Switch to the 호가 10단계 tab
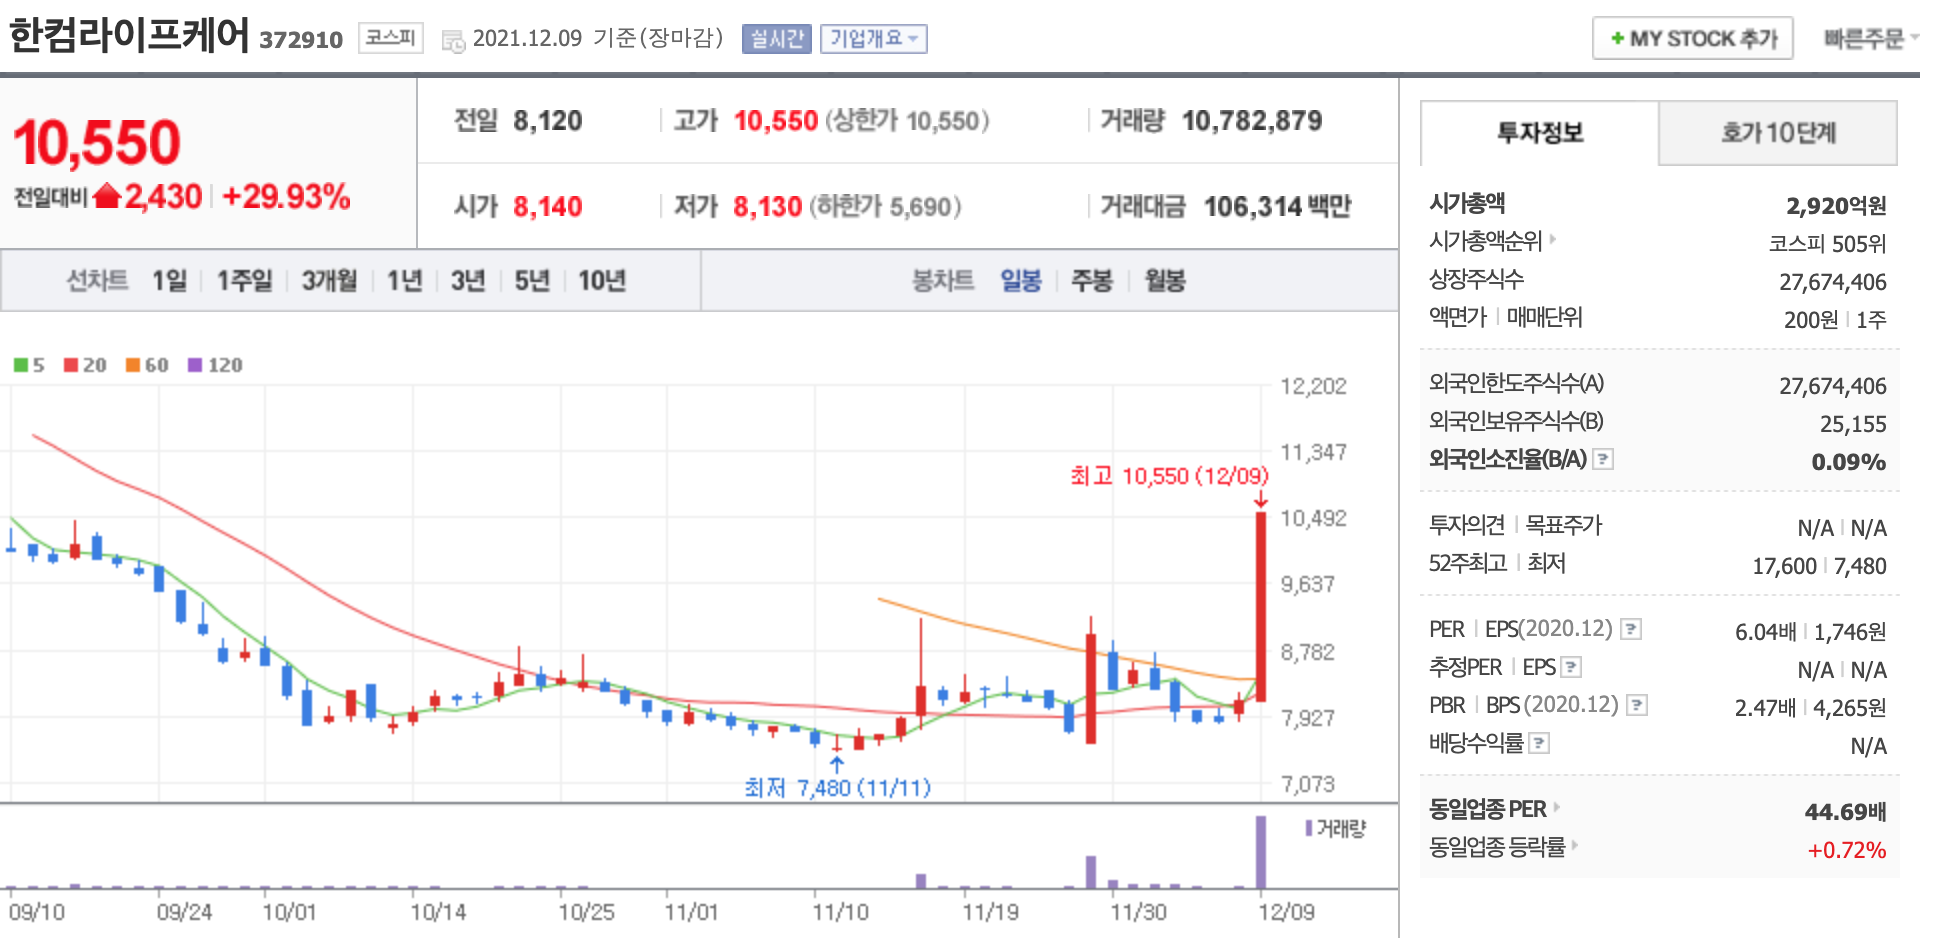This screenshot has height=938, width=1938. (x=1778, y=133)
